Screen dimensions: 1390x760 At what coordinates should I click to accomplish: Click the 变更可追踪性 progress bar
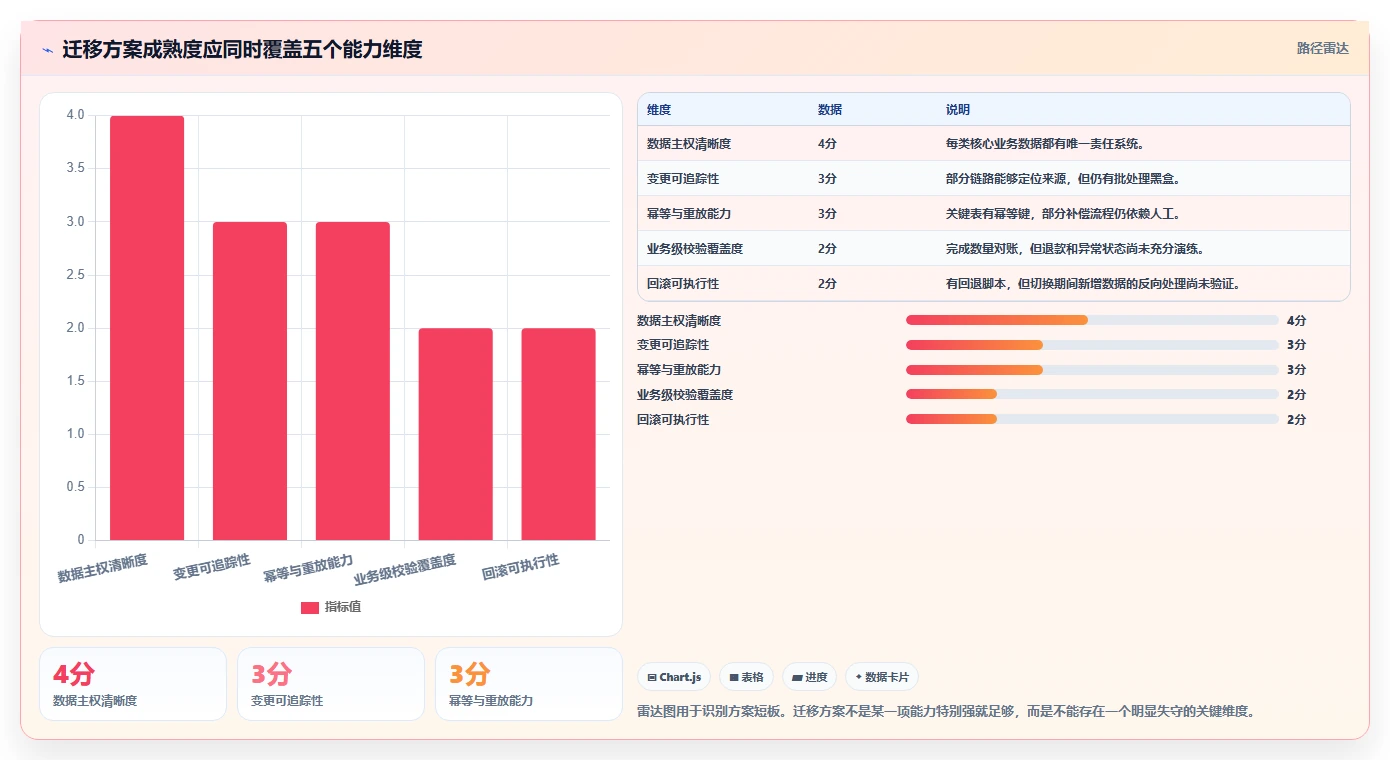coord(1092,345)
